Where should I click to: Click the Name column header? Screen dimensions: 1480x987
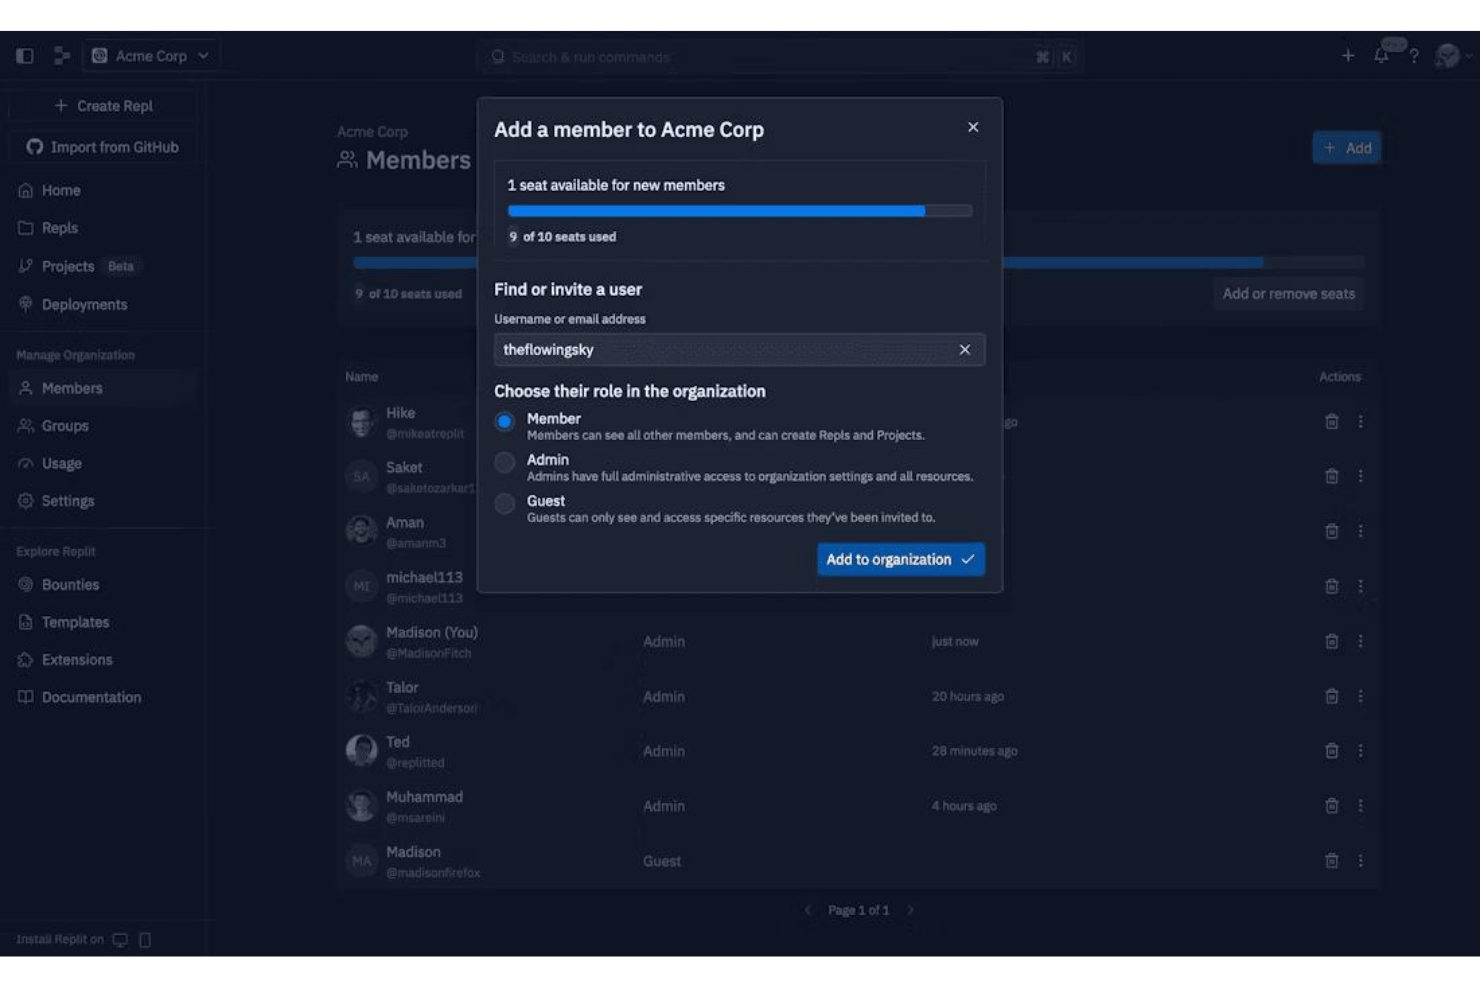pos(362,377)
